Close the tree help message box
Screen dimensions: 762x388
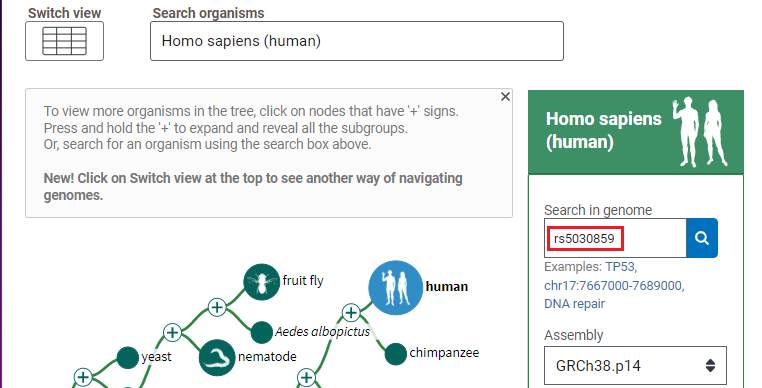(505, 97)
